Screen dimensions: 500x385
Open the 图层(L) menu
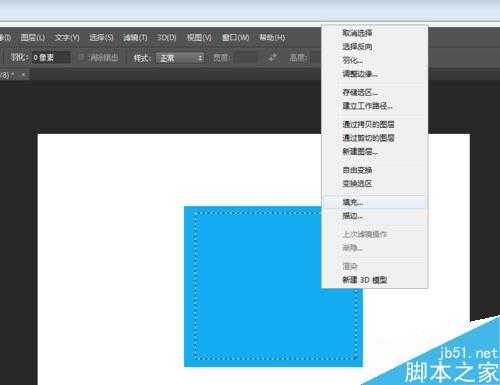[33, 37]
